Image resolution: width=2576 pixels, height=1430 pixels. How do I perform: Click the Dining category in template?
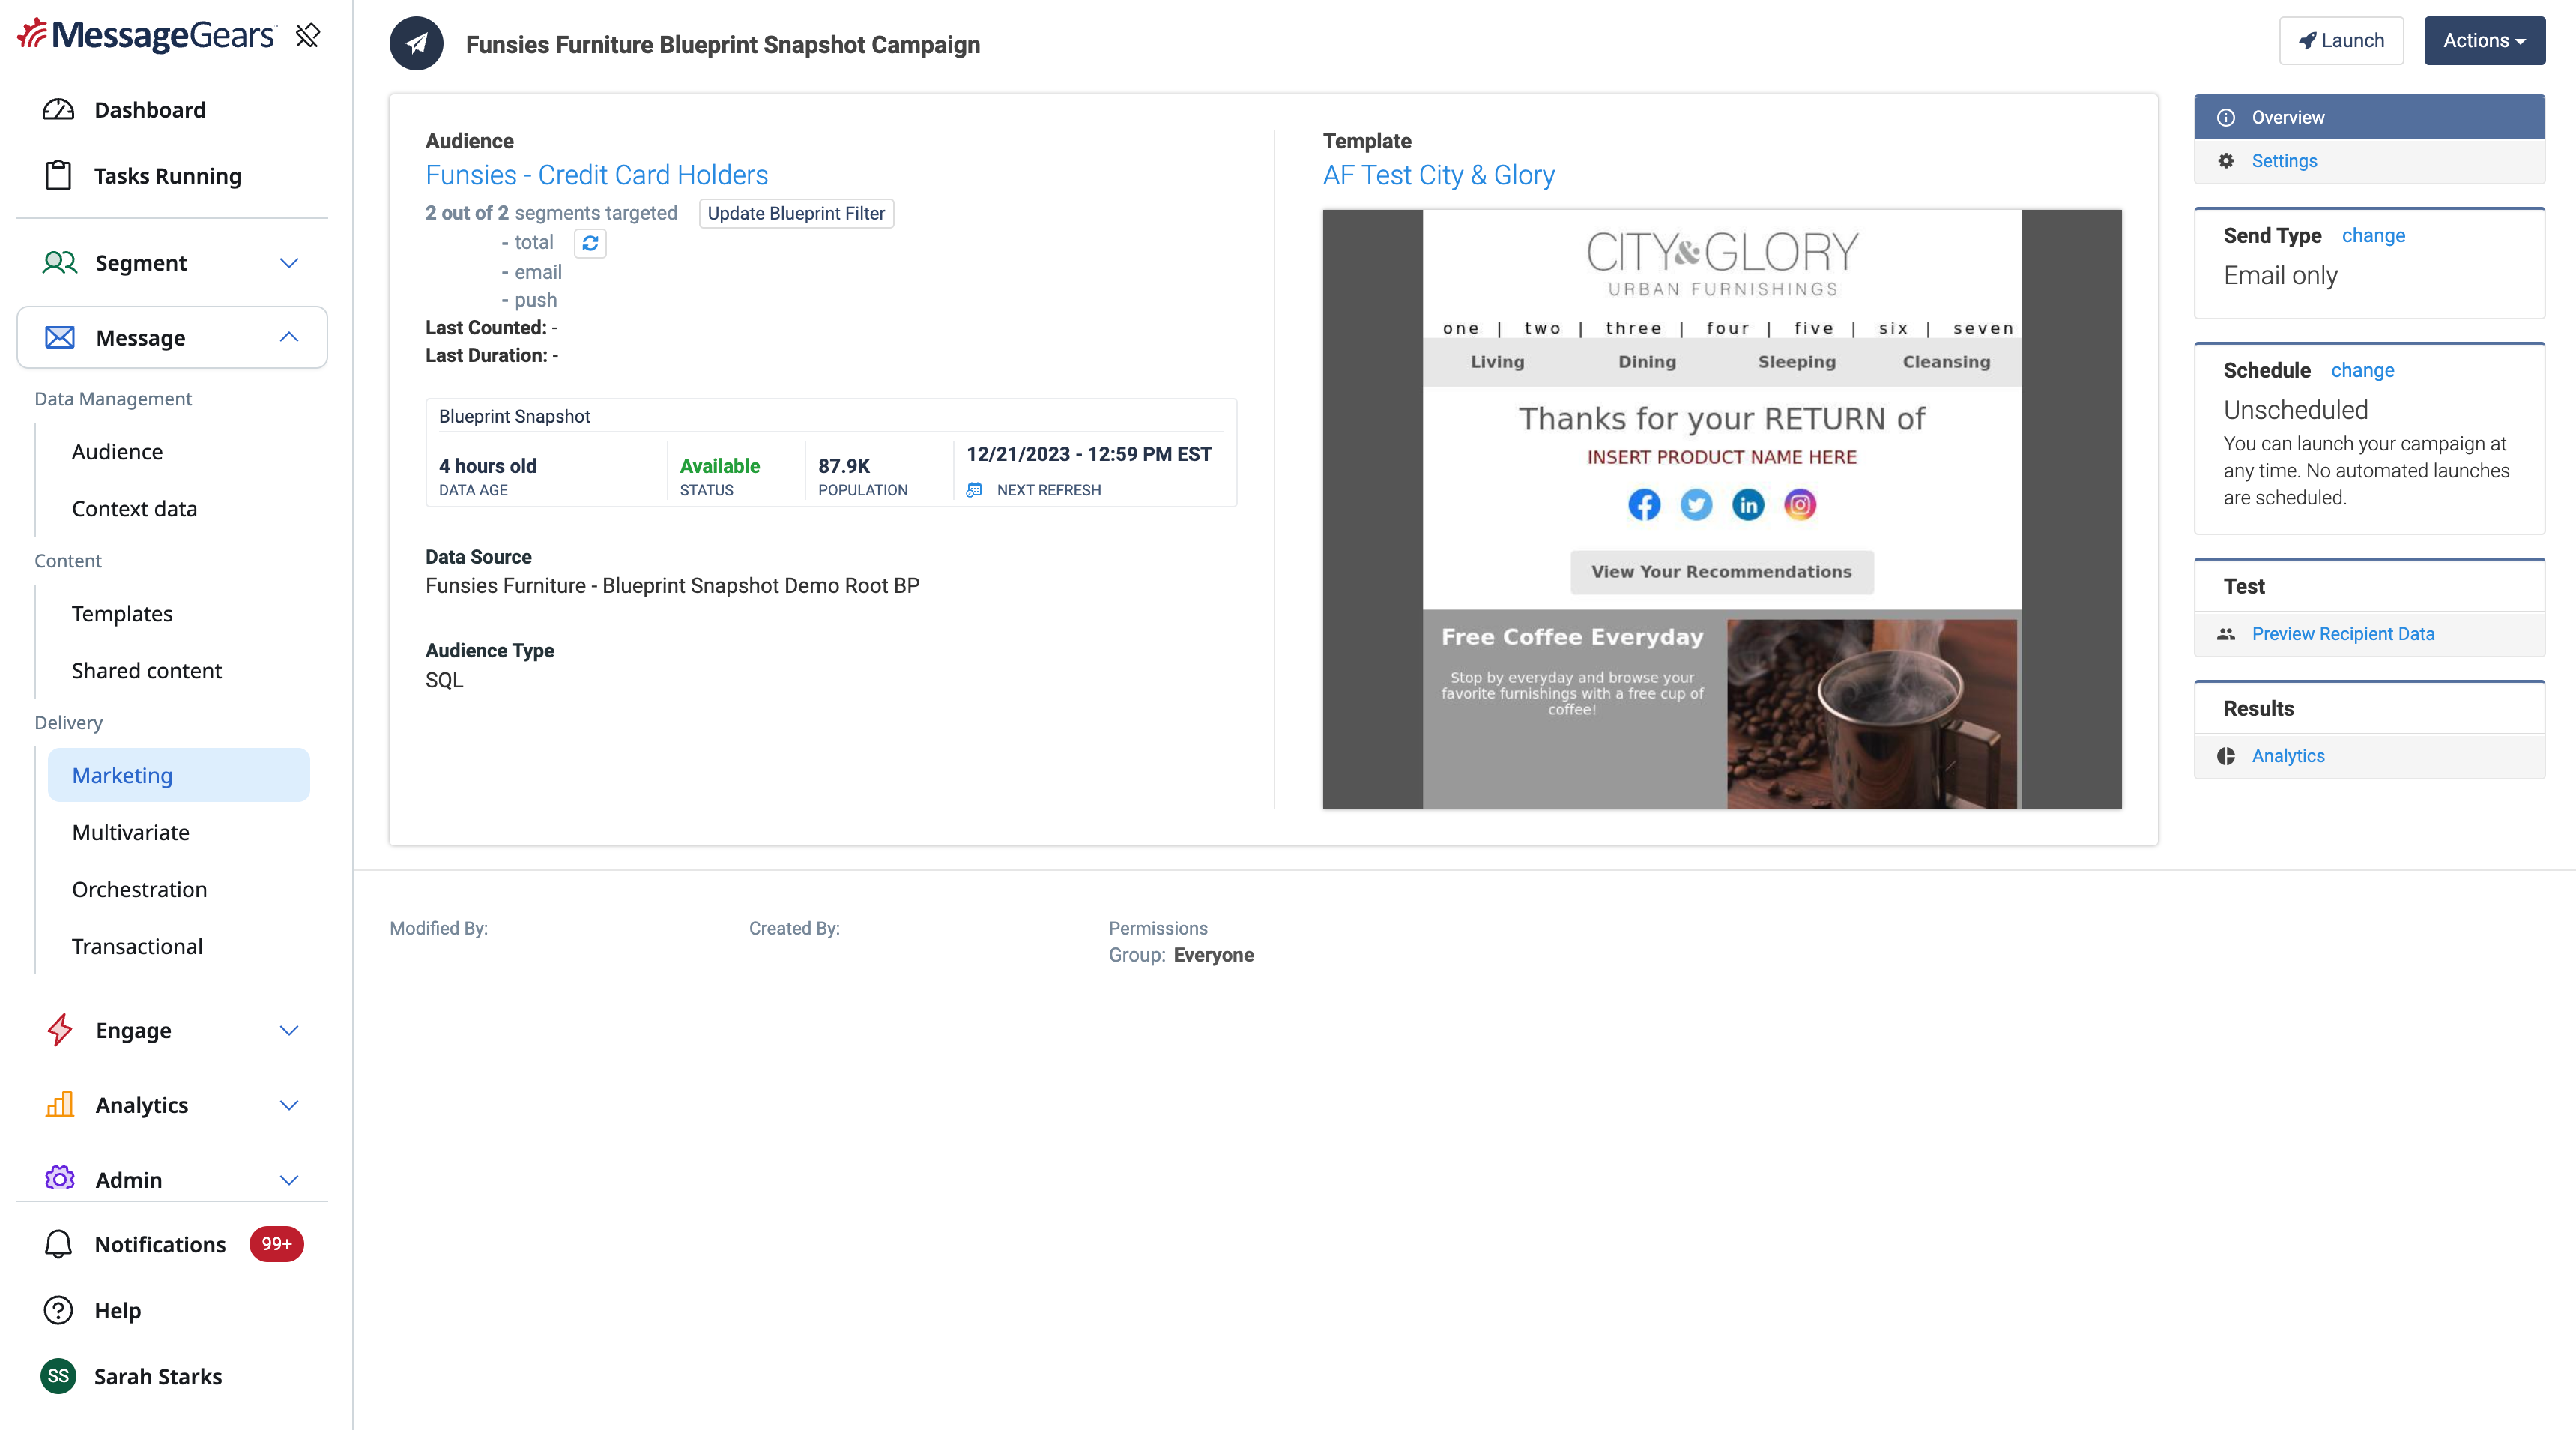(1647, 362)
